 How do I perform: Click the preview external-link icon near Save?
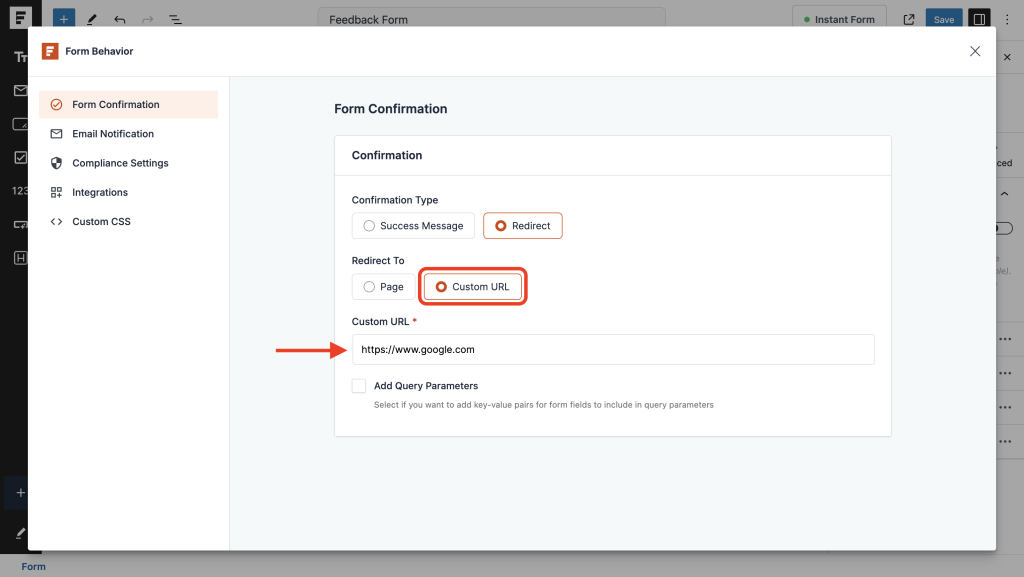[x=908, y=18]
